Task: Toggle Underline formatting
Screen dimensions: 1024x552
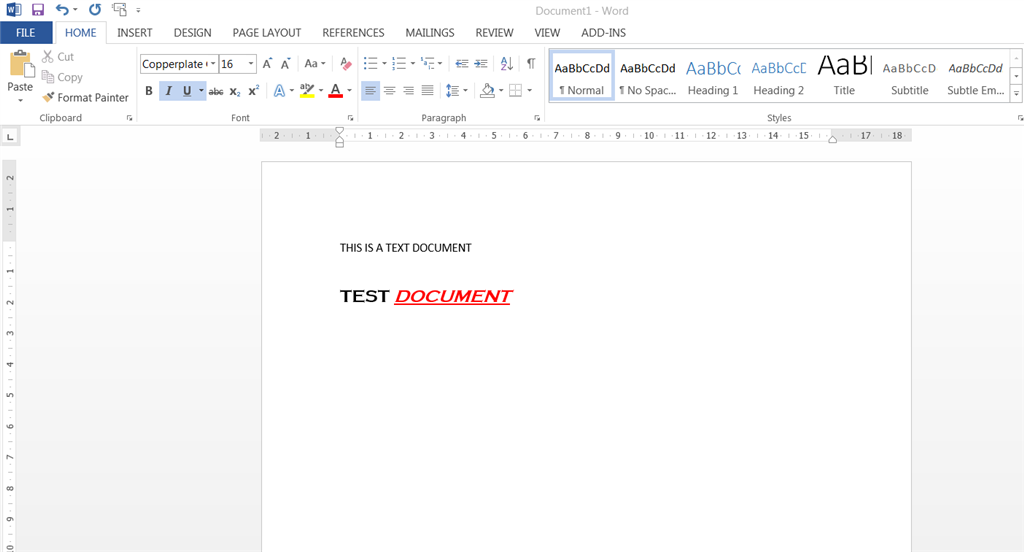Action: (187, 91)
